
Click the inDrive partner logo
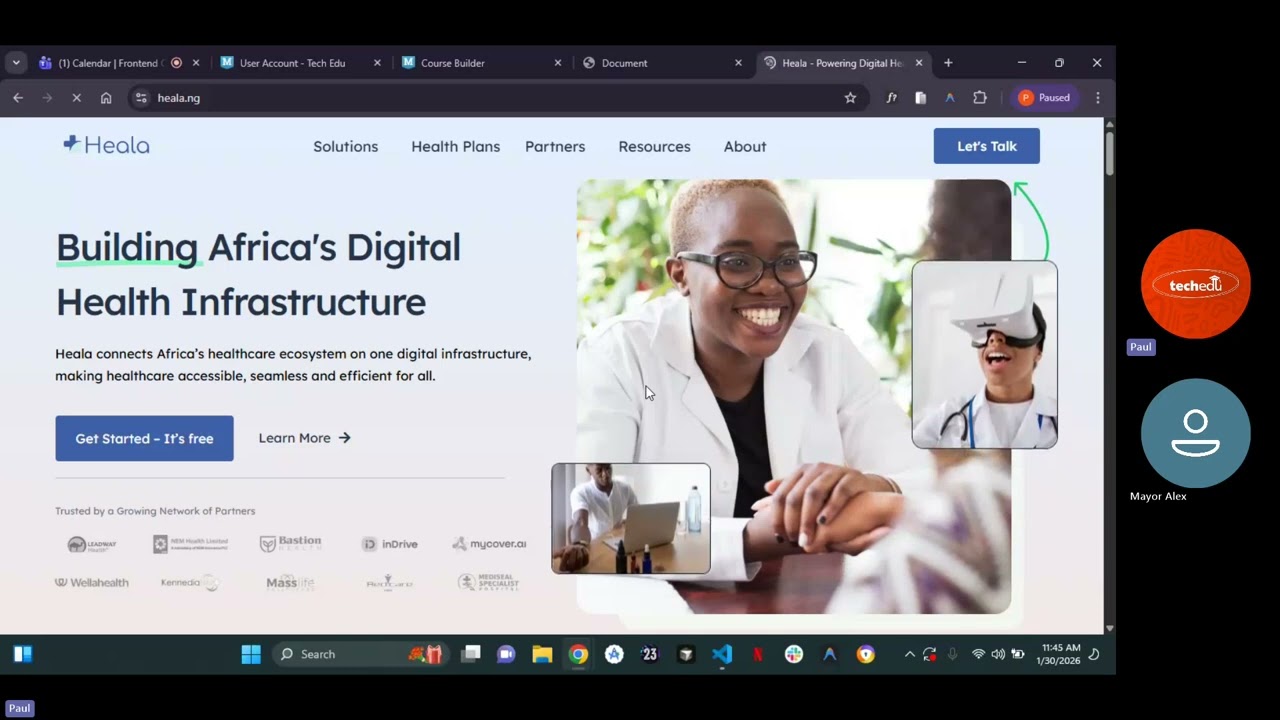(390, 544)
